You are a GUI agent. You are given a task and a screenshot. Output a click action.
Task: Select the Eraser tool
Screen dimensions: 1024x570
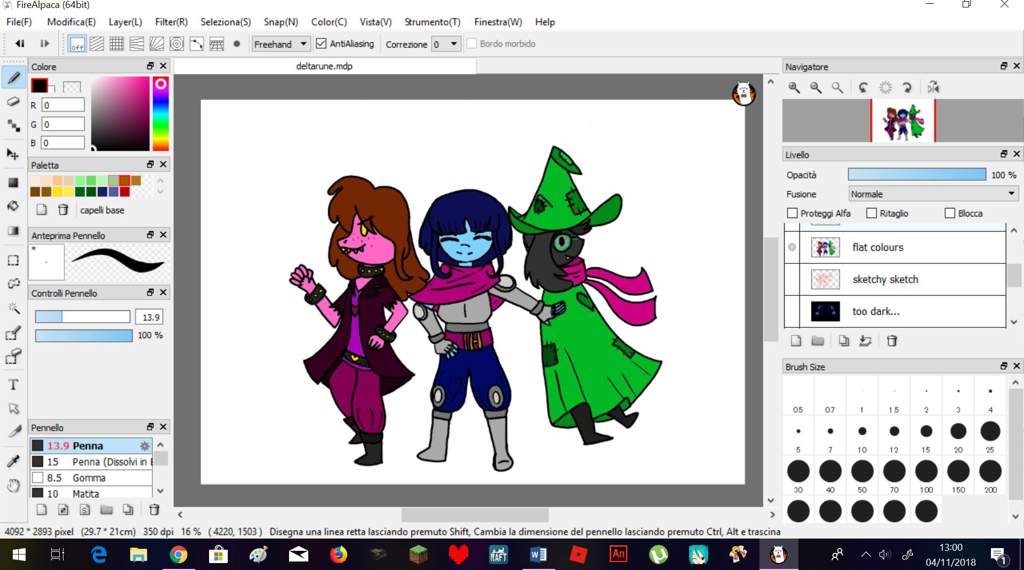point(13,102)
